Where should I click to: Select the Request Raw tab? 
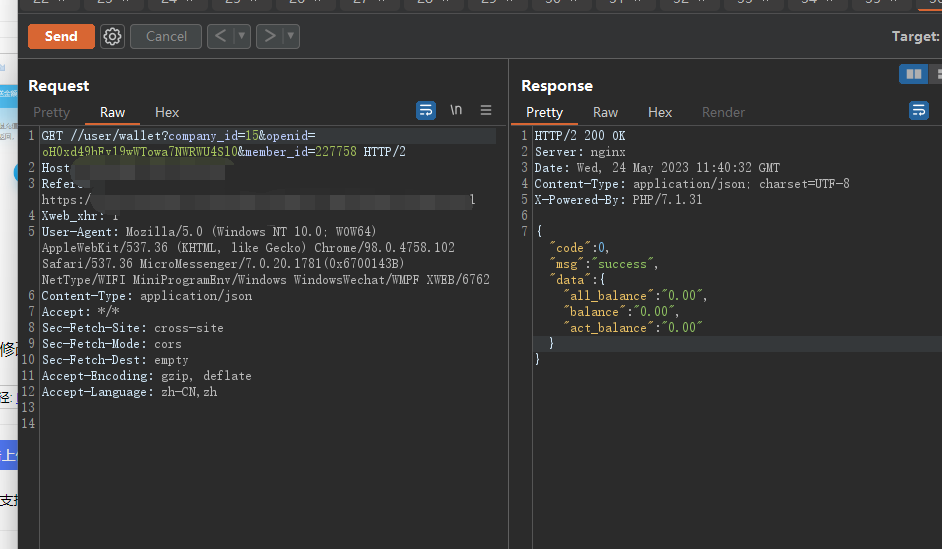point(112,112)
